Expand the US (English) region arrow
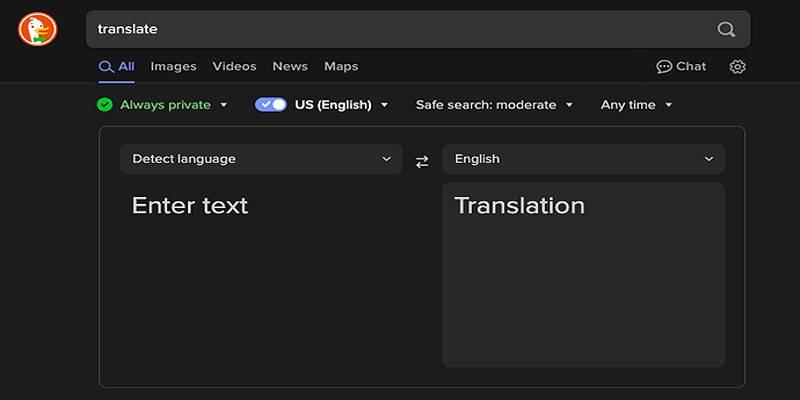The image size is (800, 400). point(385,105)
